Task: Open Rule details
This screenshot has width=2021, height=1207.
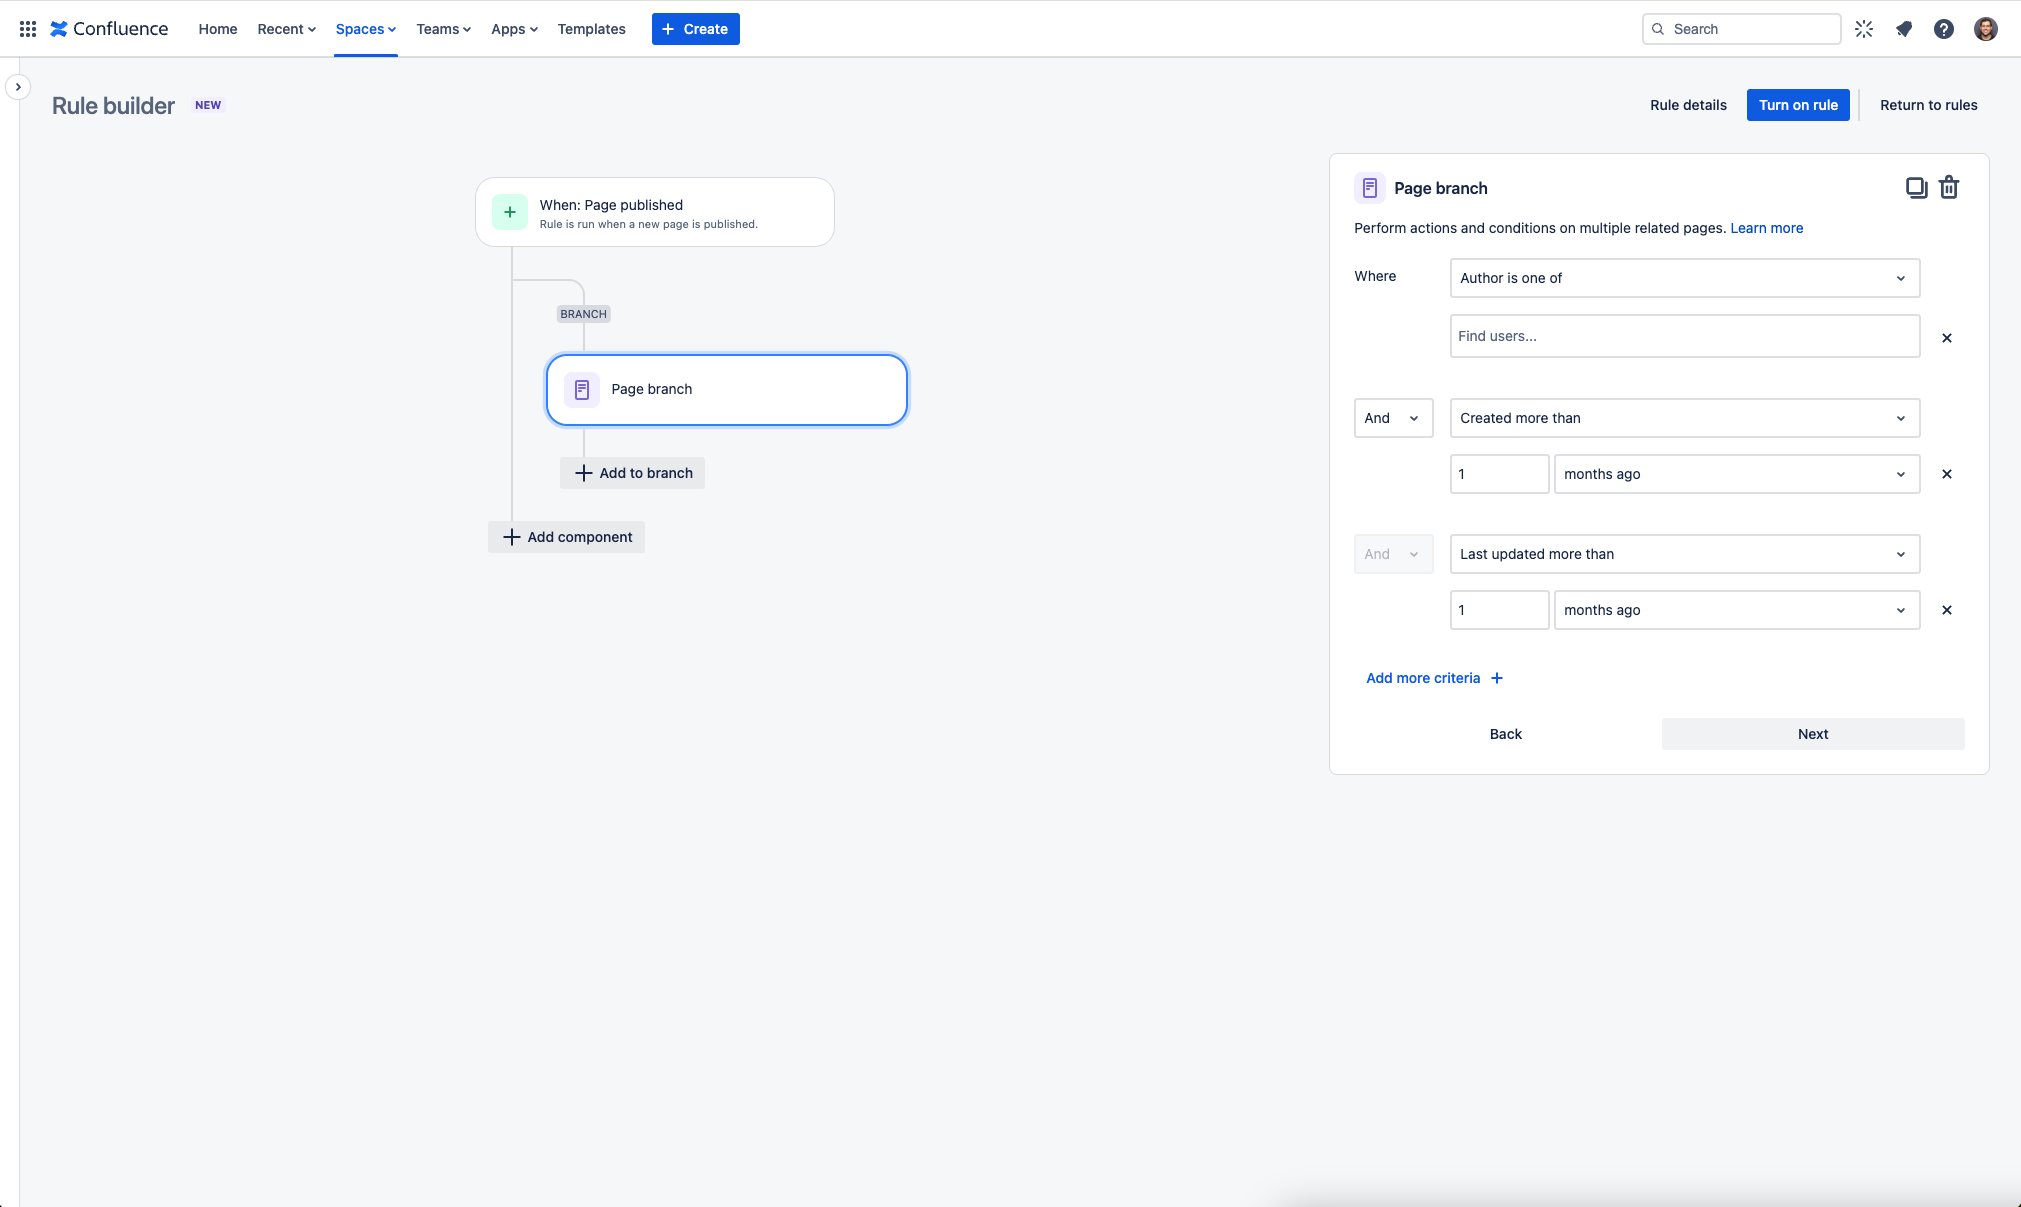Action: point(1688,105)
